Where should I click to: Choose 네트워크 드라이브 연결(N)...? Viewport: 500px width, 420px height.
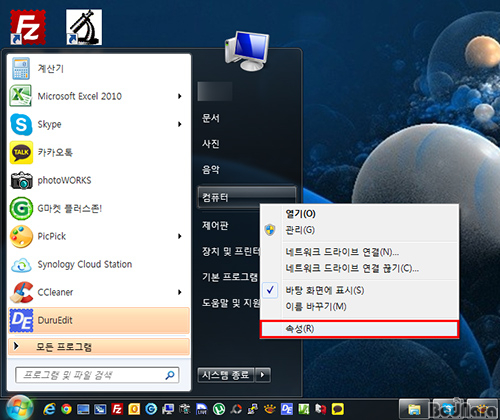[359, 252]
